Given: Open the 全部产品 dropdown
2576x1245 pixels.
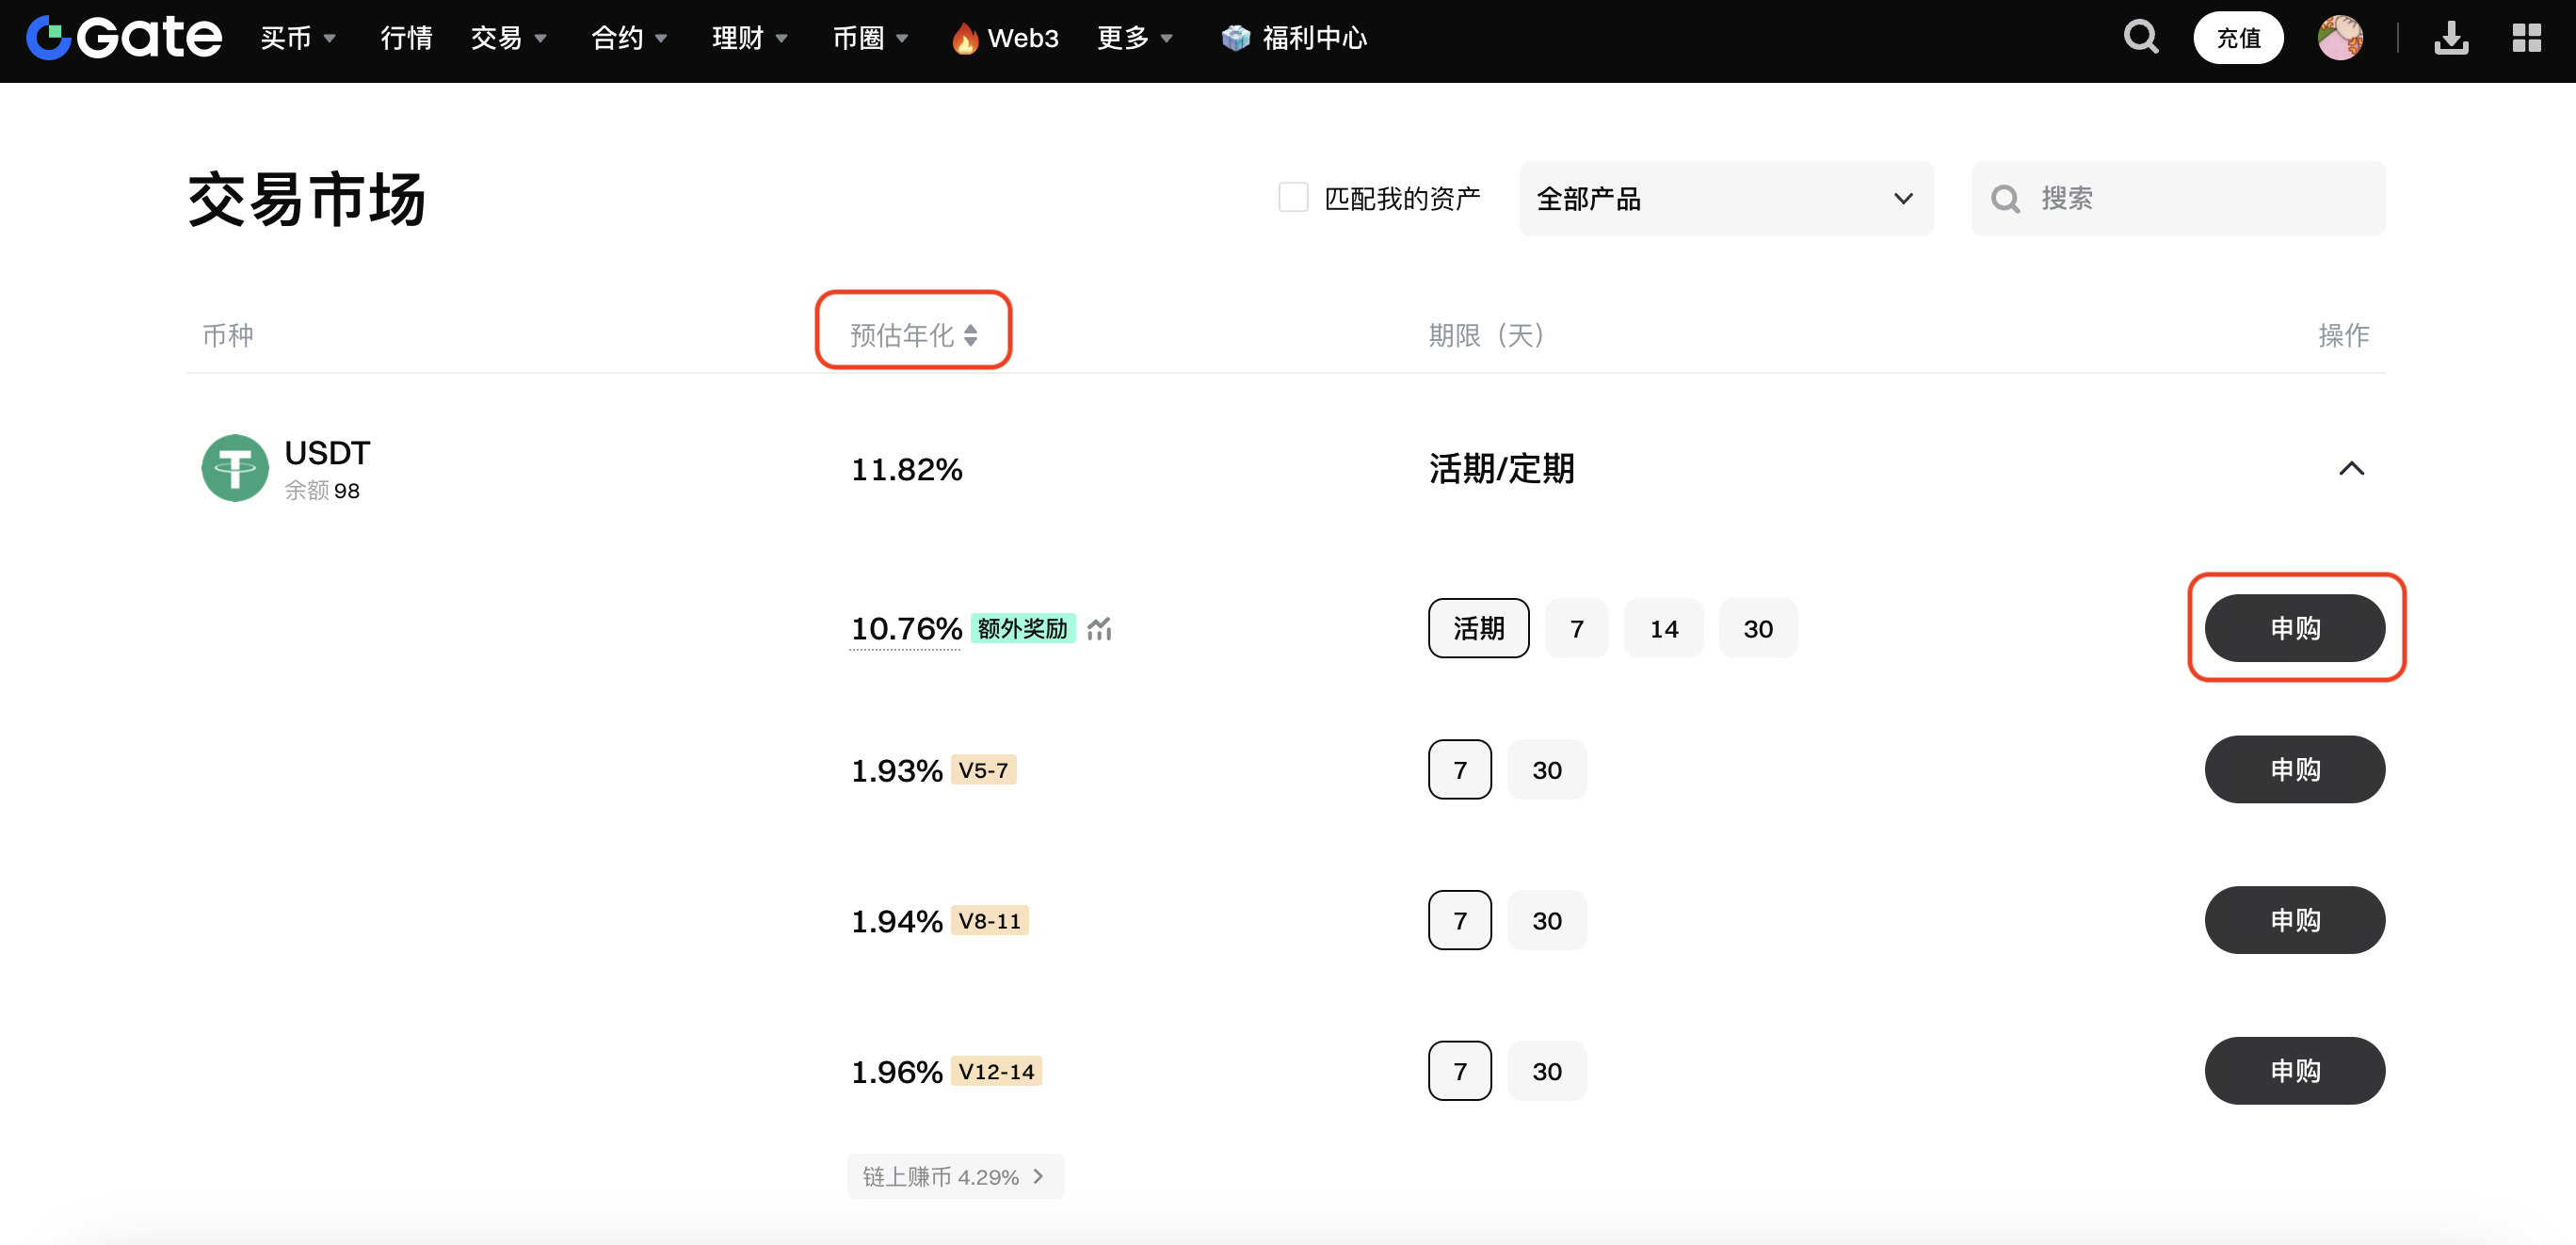Looking at the screenshot, I should click(x=1725, y=199).
